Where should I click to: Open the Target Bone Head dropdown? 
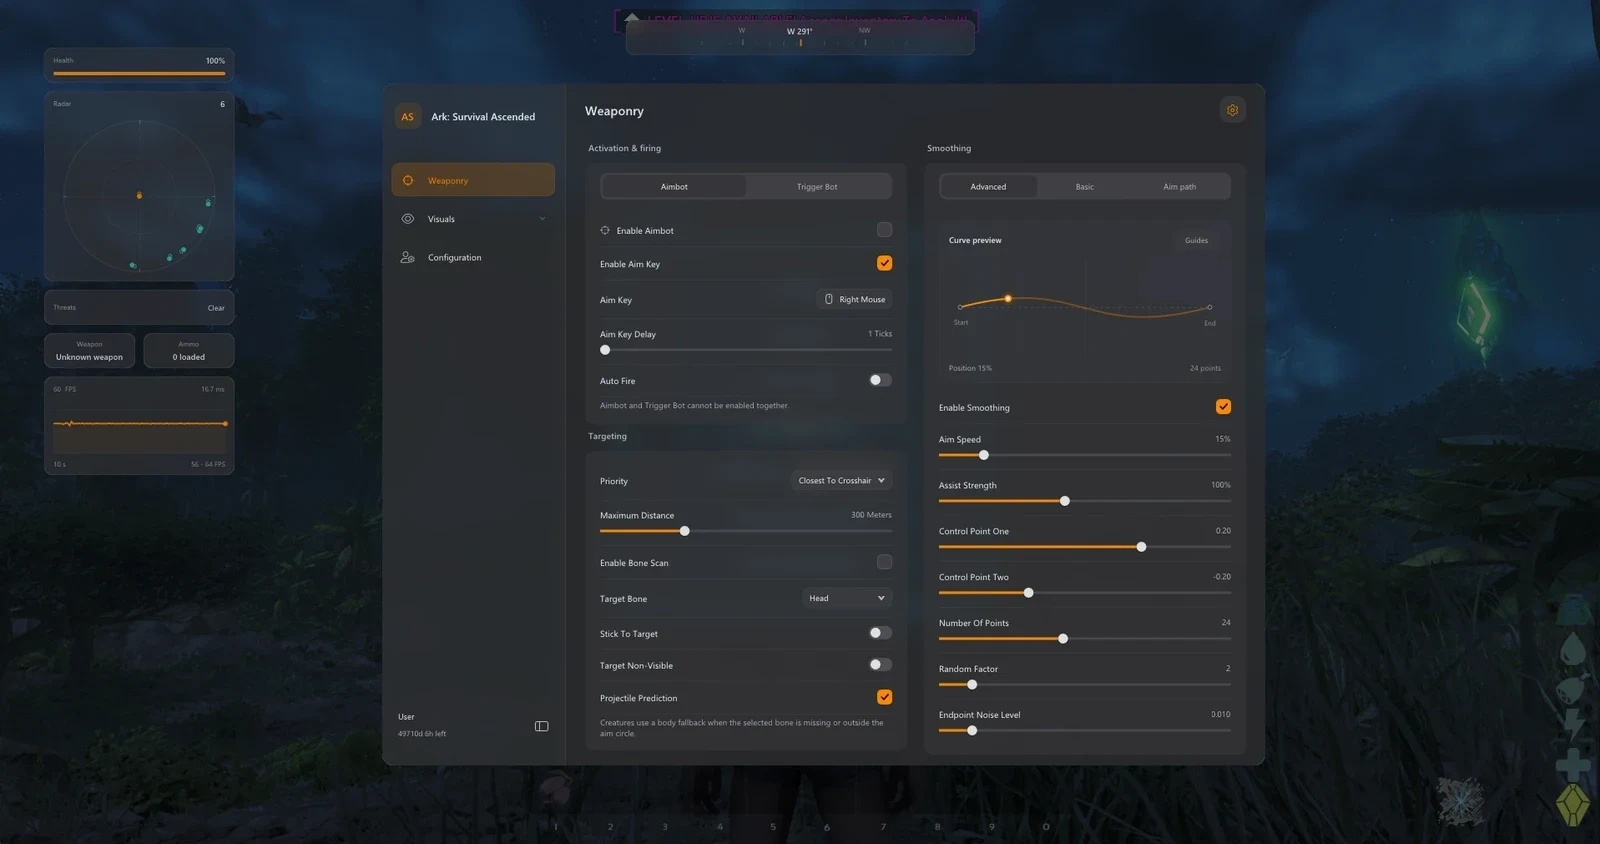[847, 598]
